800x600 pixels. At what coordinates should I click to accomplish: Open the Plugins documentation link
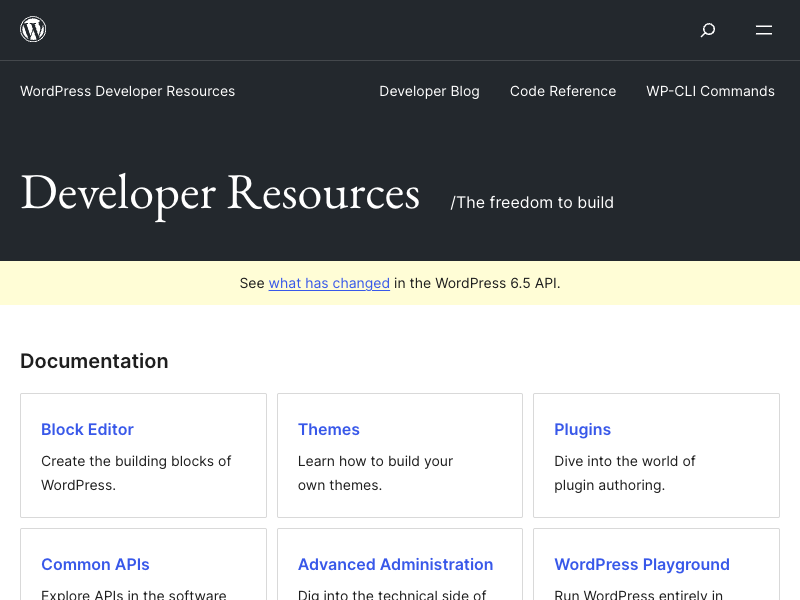tap(582, 430)
